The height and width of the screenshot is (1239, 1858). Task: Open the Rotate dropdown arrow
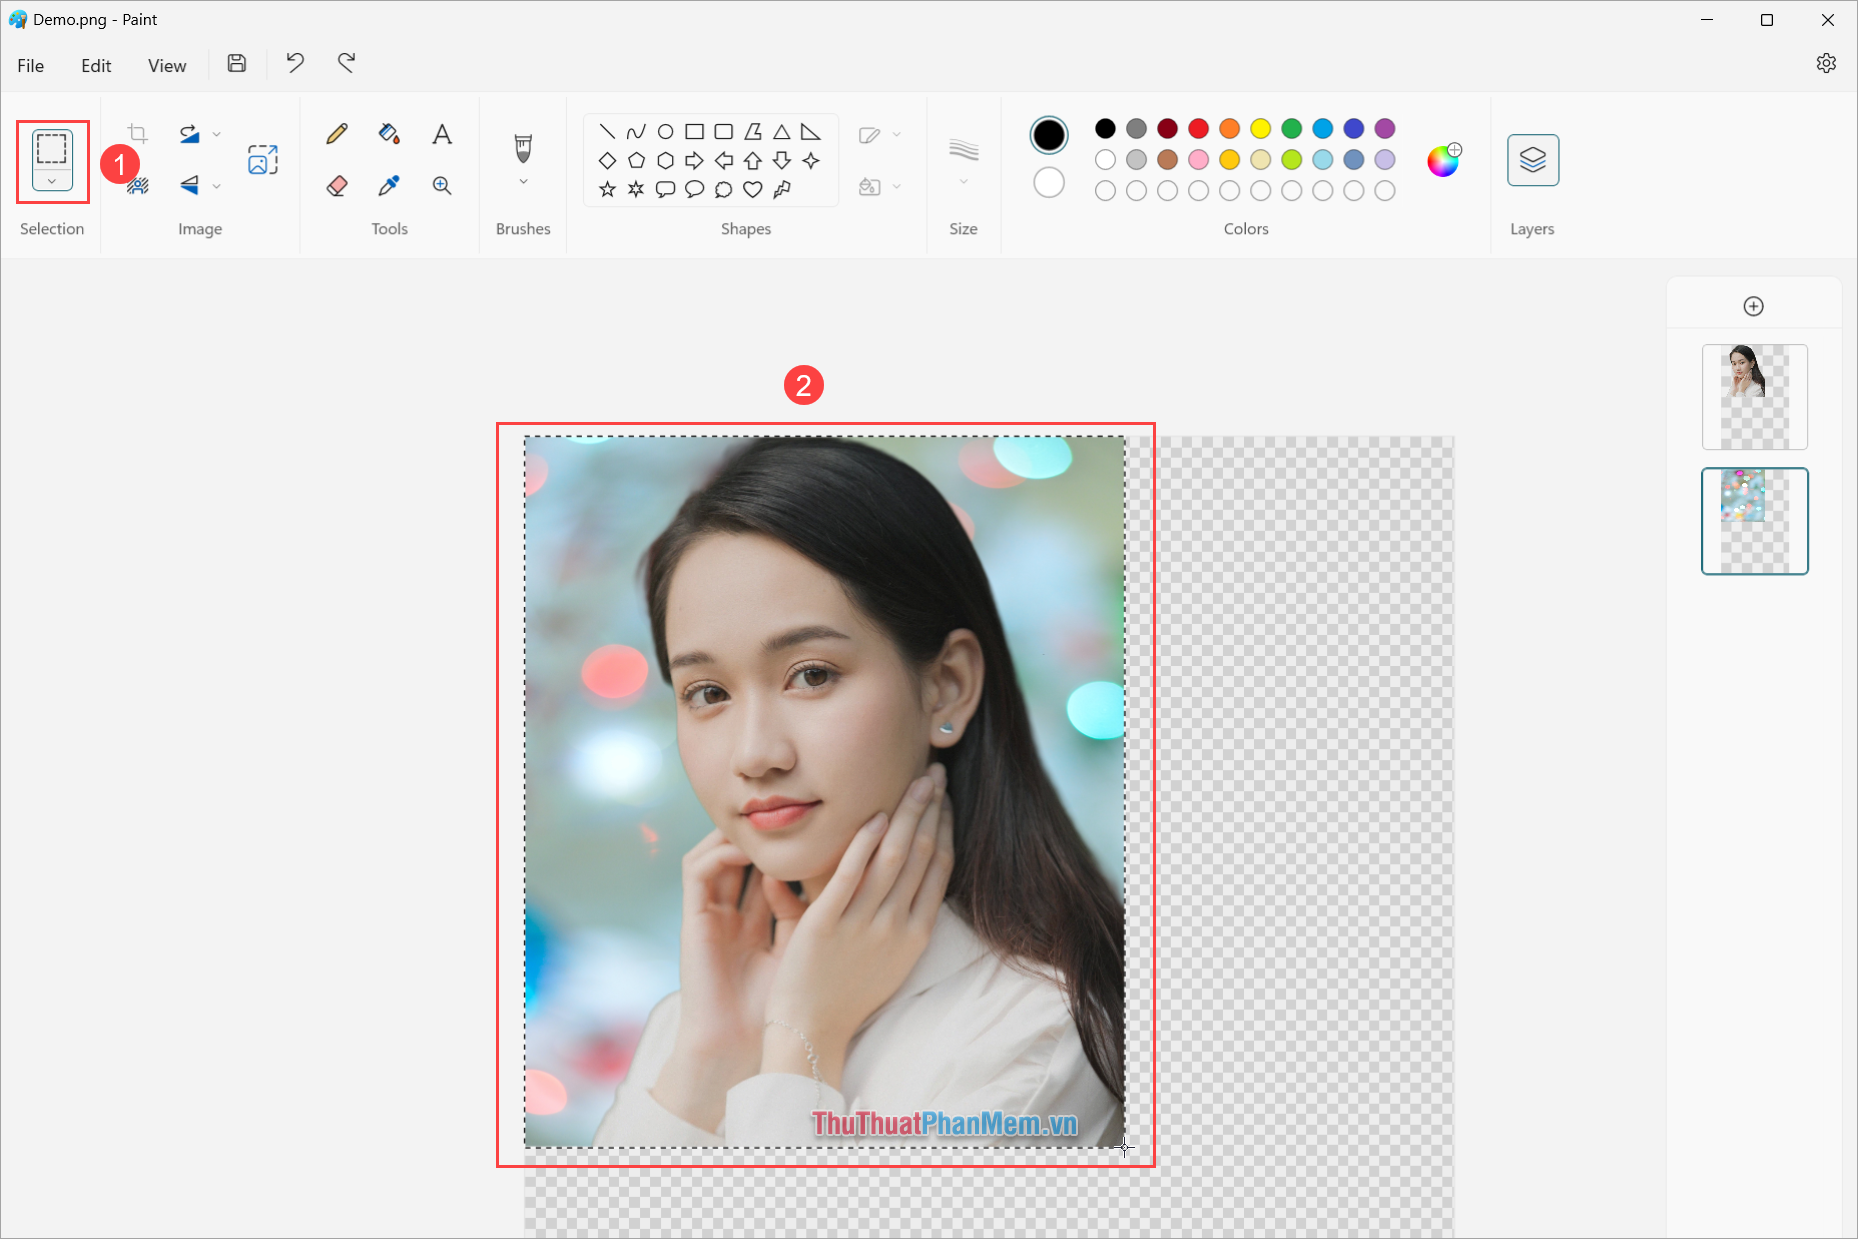coord(216,132)
